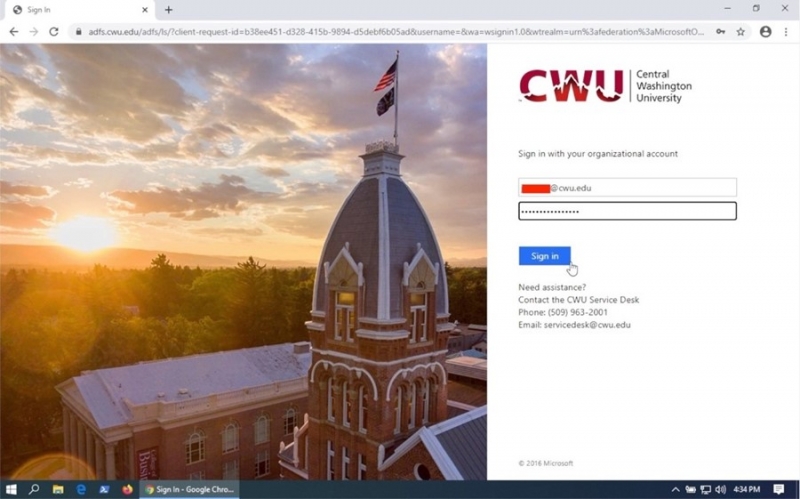This screenshot has width=800, height=499.
Task: Click the browser back arrow
Action: (x=14, y=32)
